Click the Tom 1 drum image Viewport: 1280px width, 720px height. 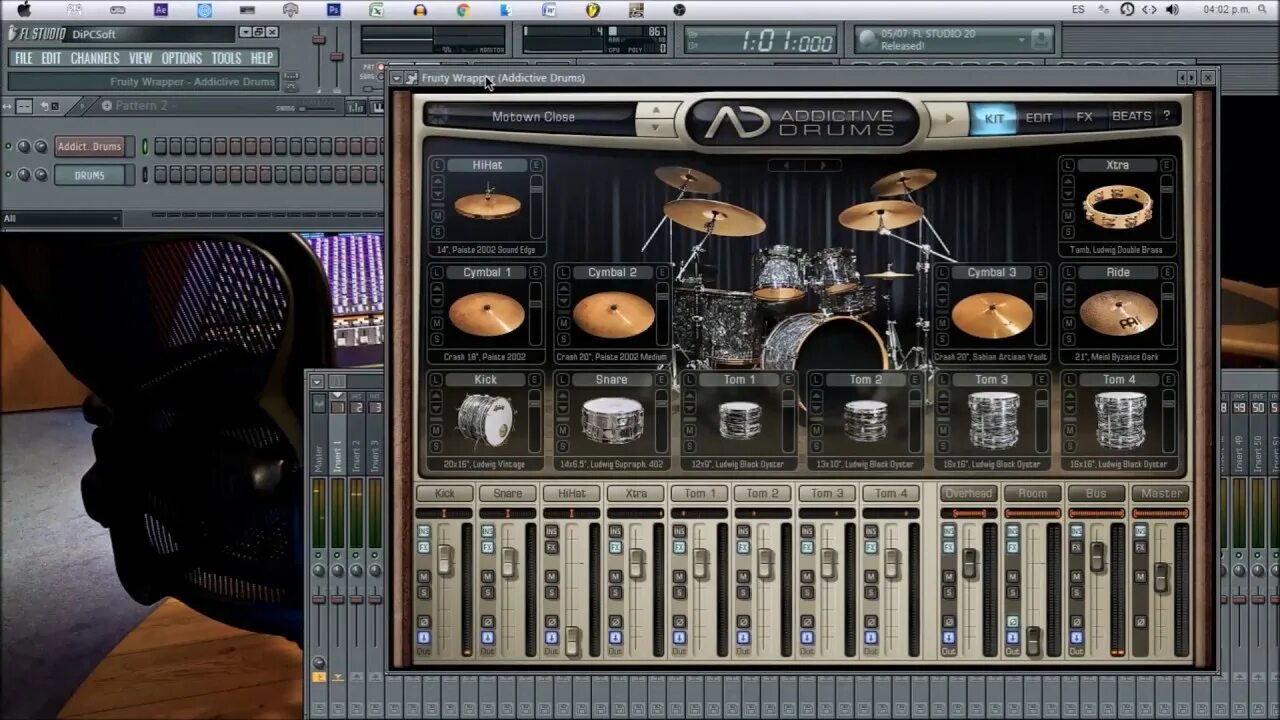click(739, 420)
